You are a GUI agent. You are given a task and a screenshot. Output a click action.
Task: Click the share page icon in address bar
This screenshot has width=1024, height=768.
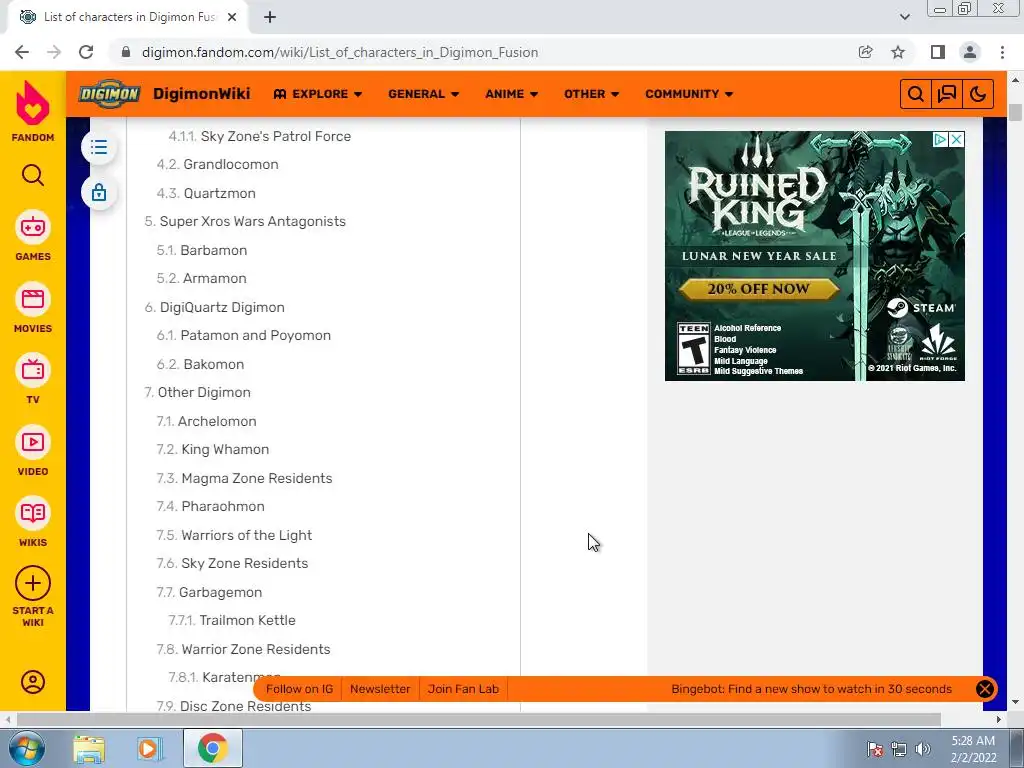pos(865,52)
